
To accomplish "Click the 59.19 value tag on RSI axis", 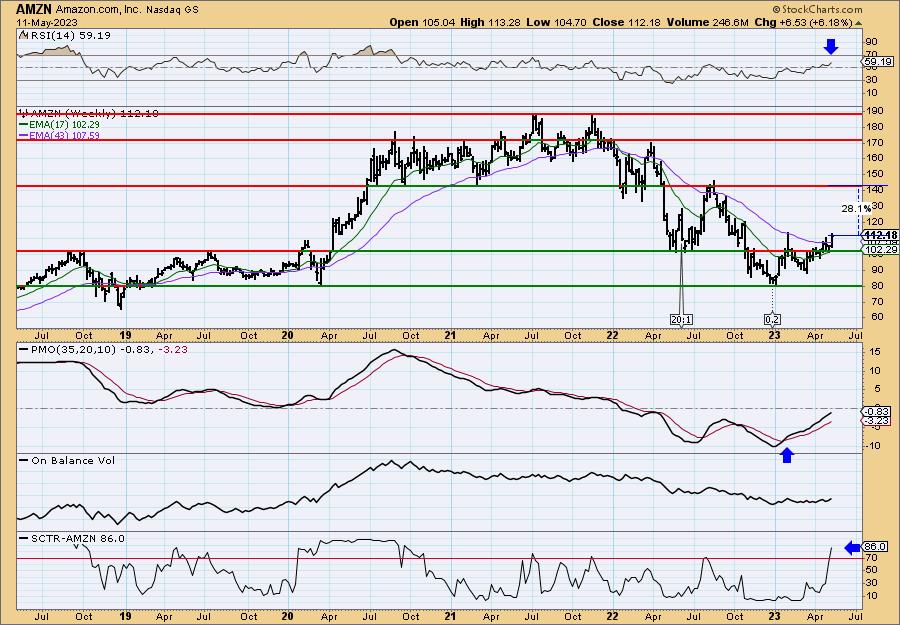I will tap(877, 61).
